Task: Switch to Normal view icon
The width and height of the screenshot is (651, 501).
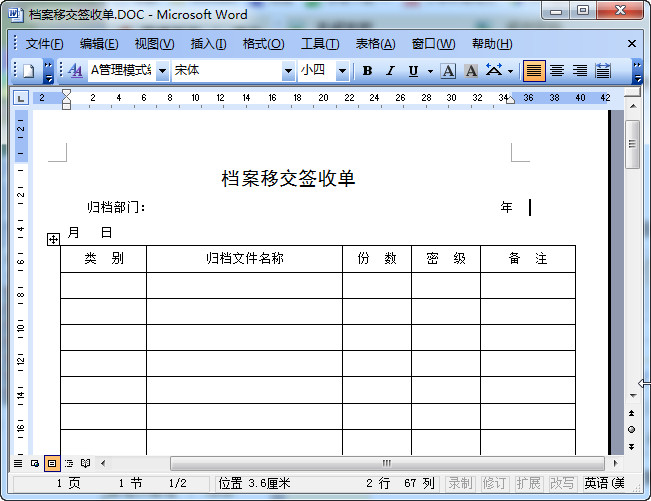Action: click(18, 463)
